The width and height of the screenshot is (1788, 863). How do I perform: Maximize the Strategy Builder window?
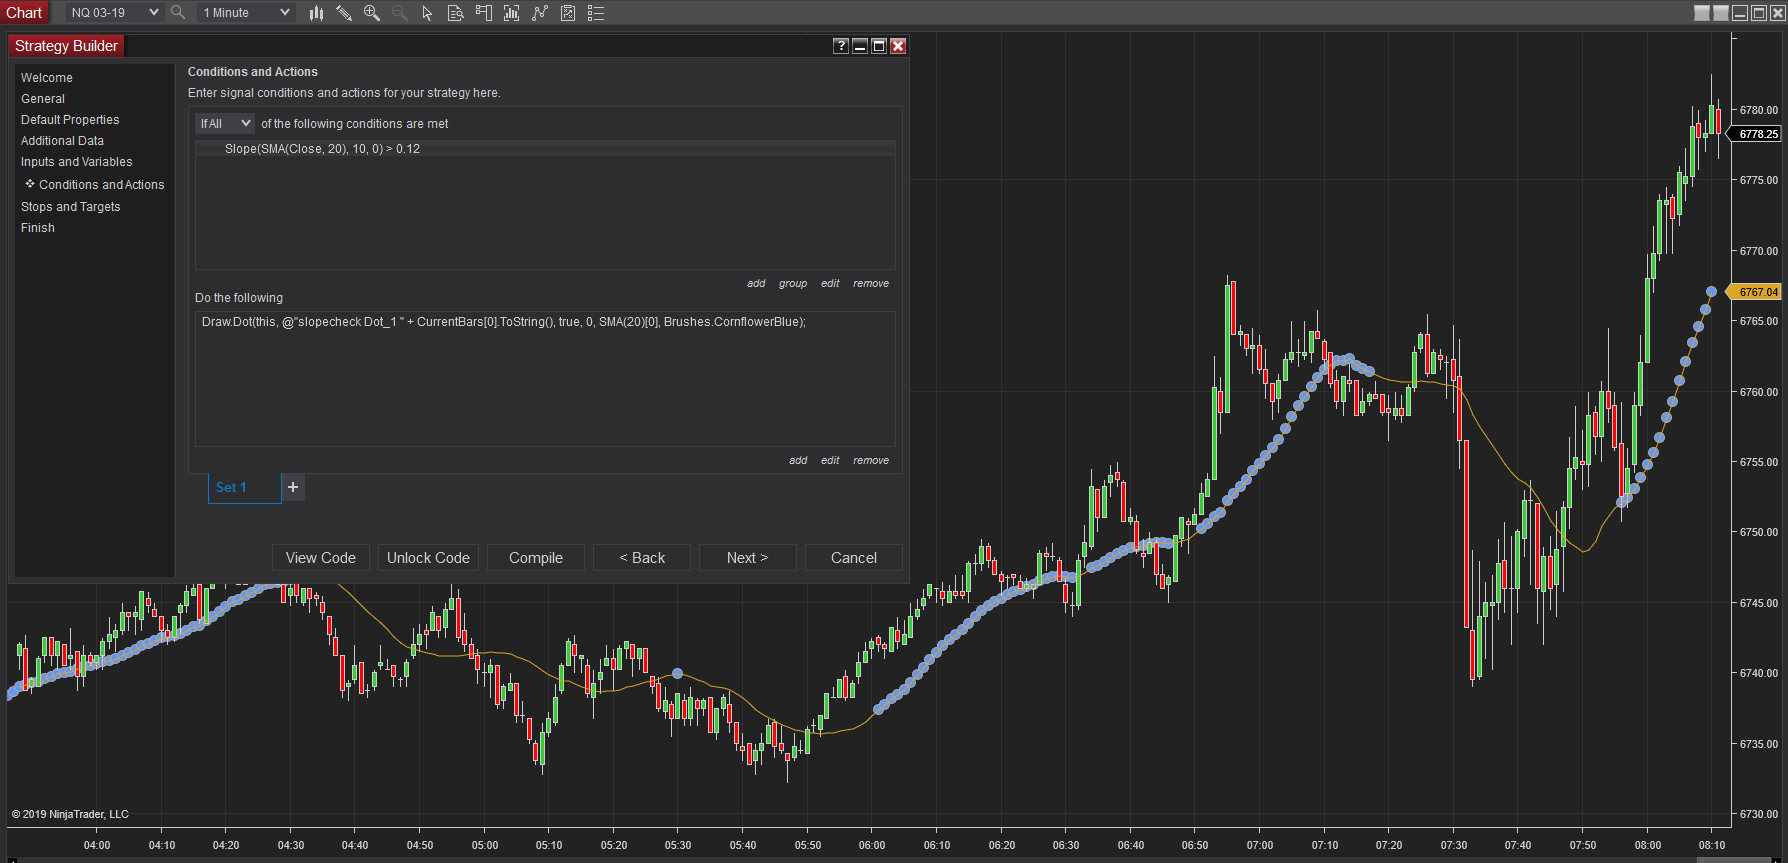pos(879,46)
